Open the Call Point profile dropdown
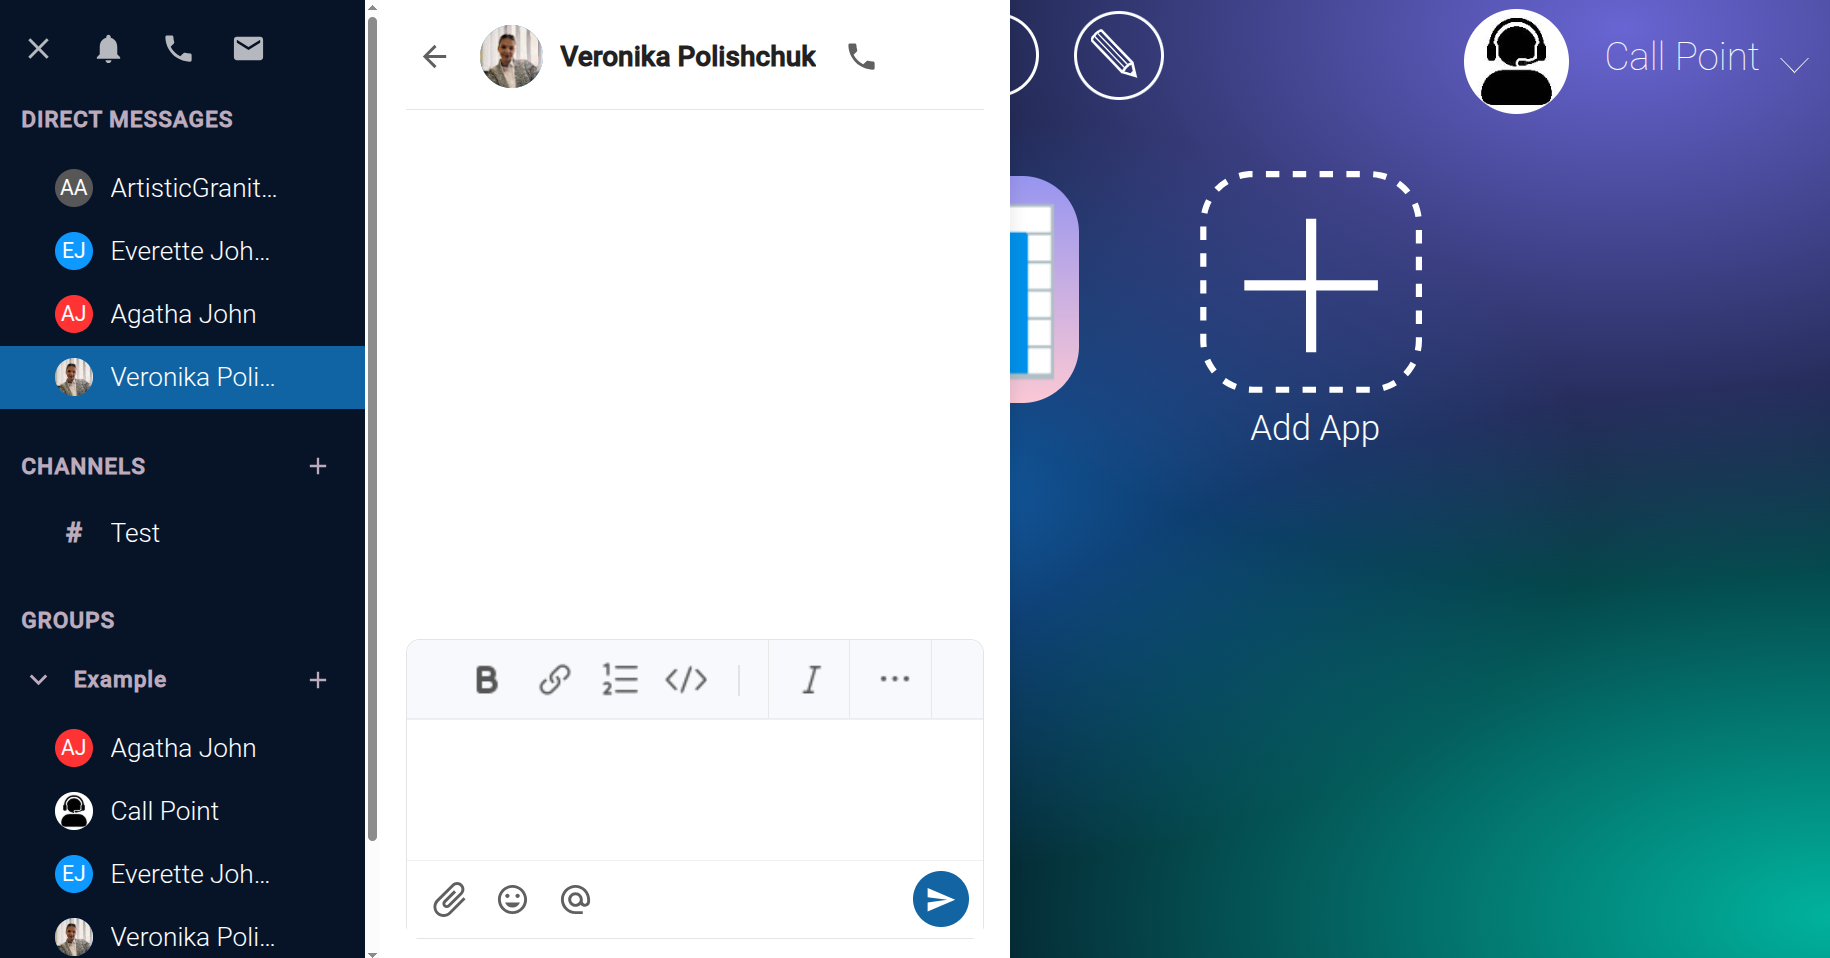 click(x=1794, y=65)
